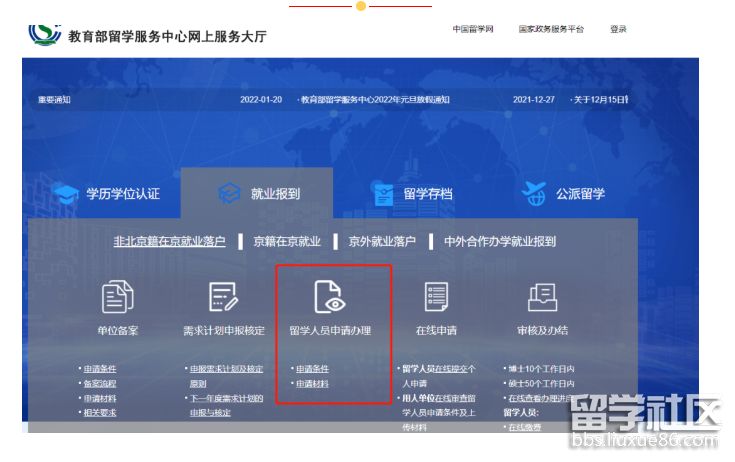Click the 审核及办结 inbox icon
Screen dimensions: 735x462
coord(542,296)
